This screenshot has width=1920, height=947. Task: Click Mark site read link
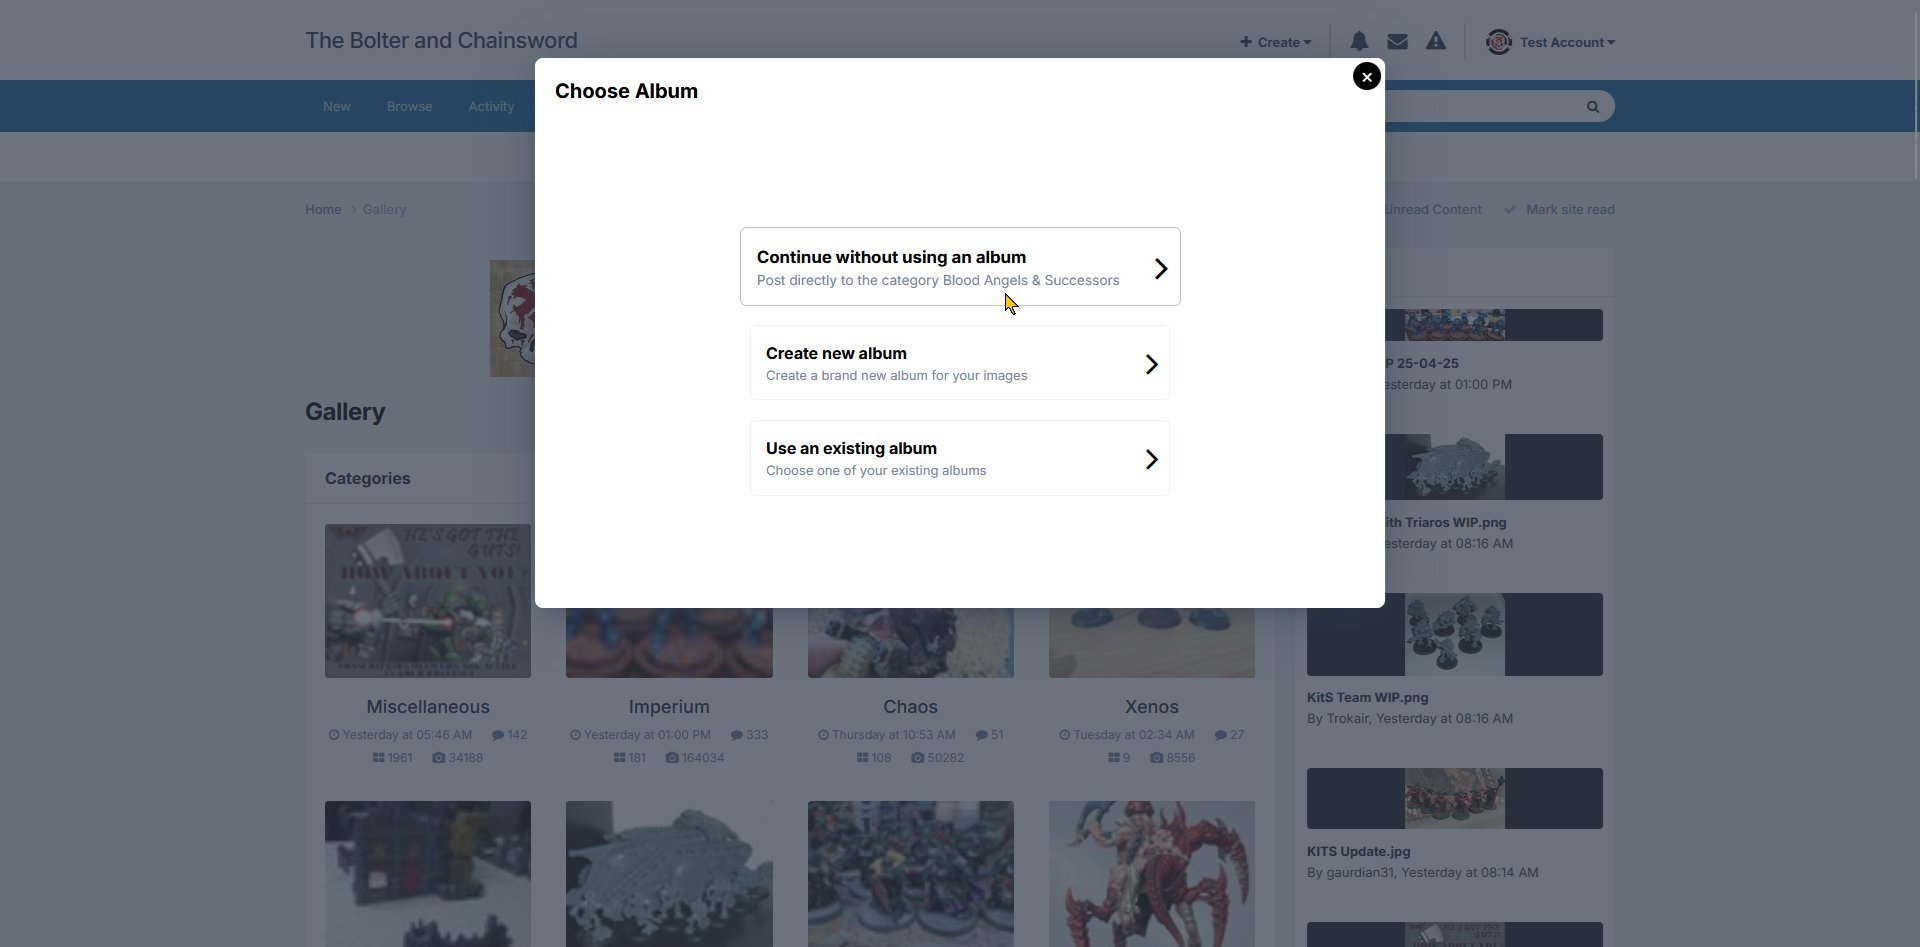click(1569, 210)
